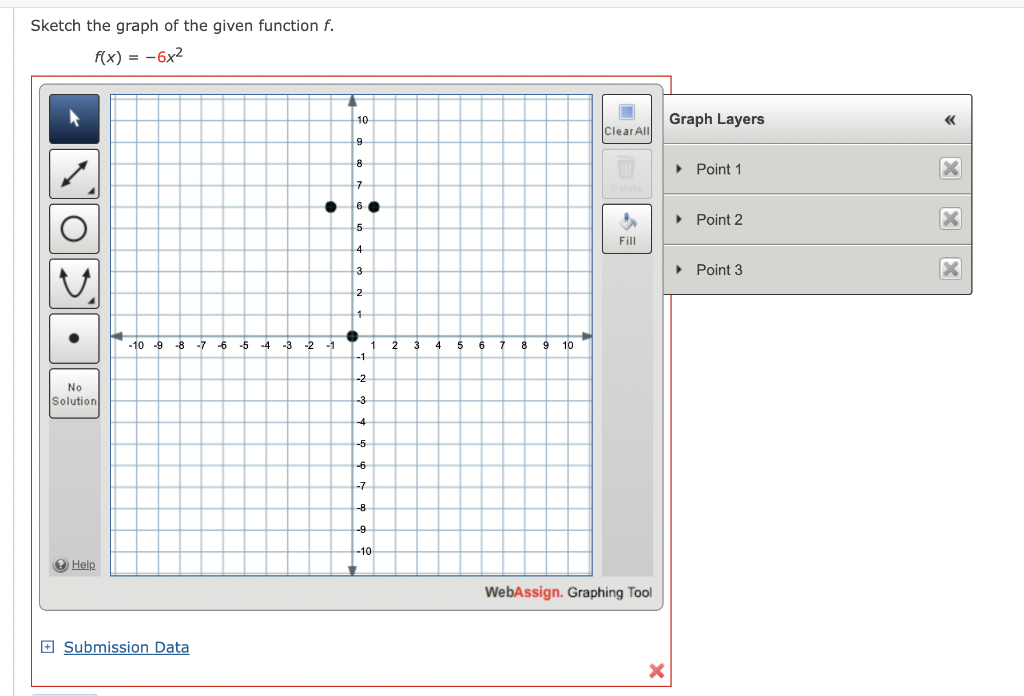Click the Help globe icon
This screenshot has height=696, width=1024.
60,565
